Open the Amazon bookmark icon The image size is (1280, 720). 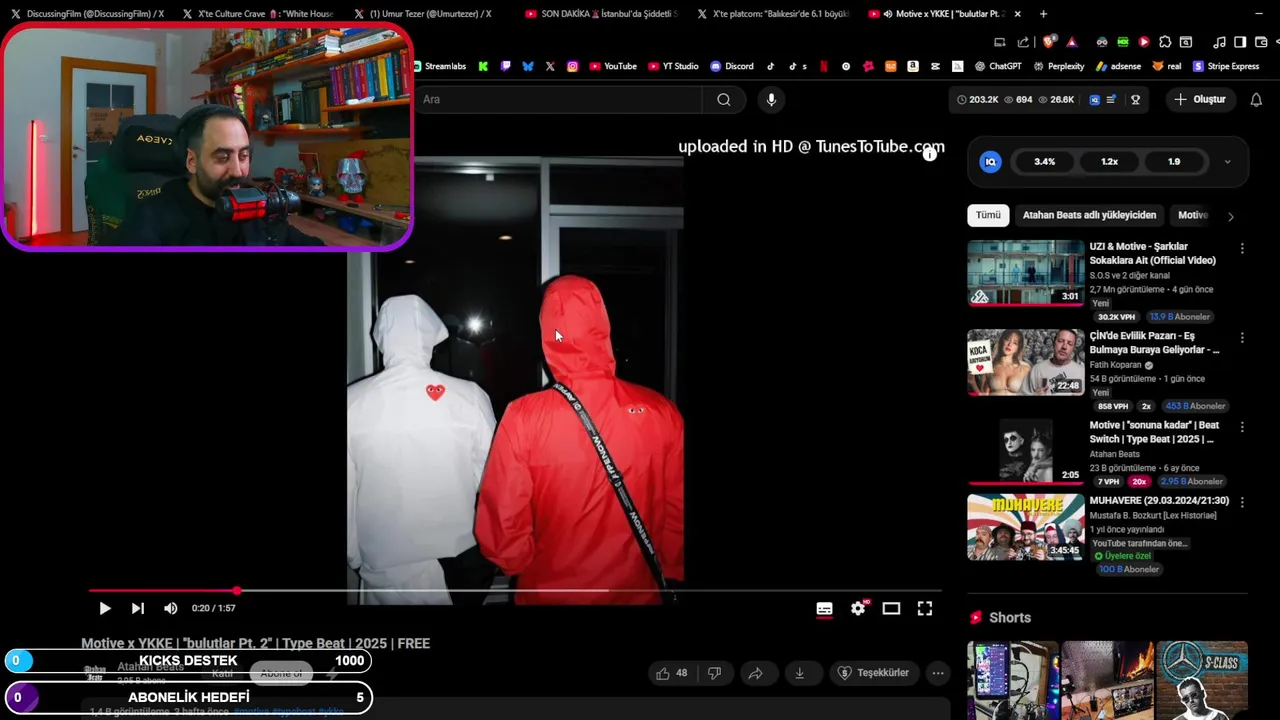point(913,66)
